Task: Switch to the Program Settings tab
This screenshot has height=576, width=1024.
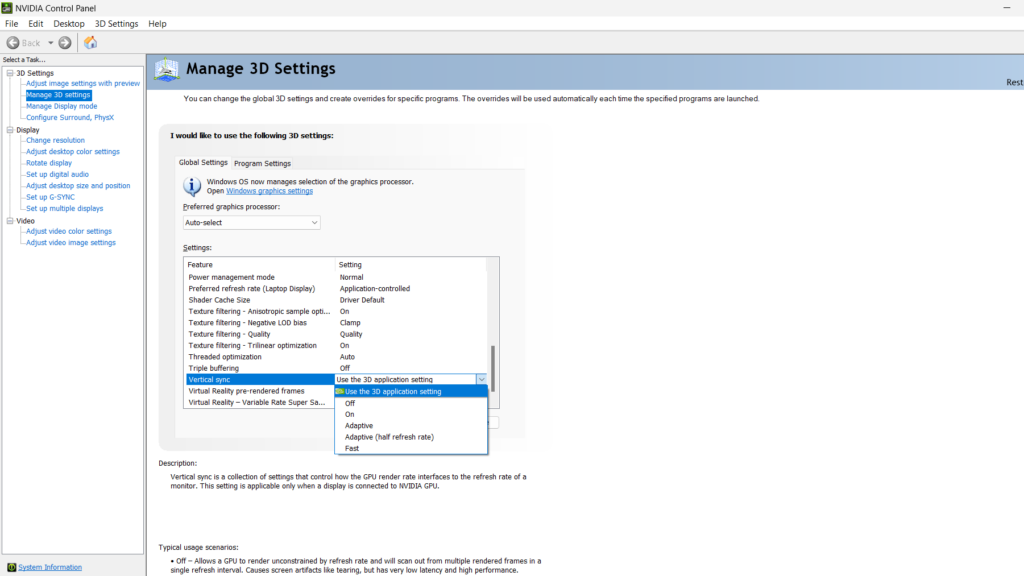Action: click(262, 163)
